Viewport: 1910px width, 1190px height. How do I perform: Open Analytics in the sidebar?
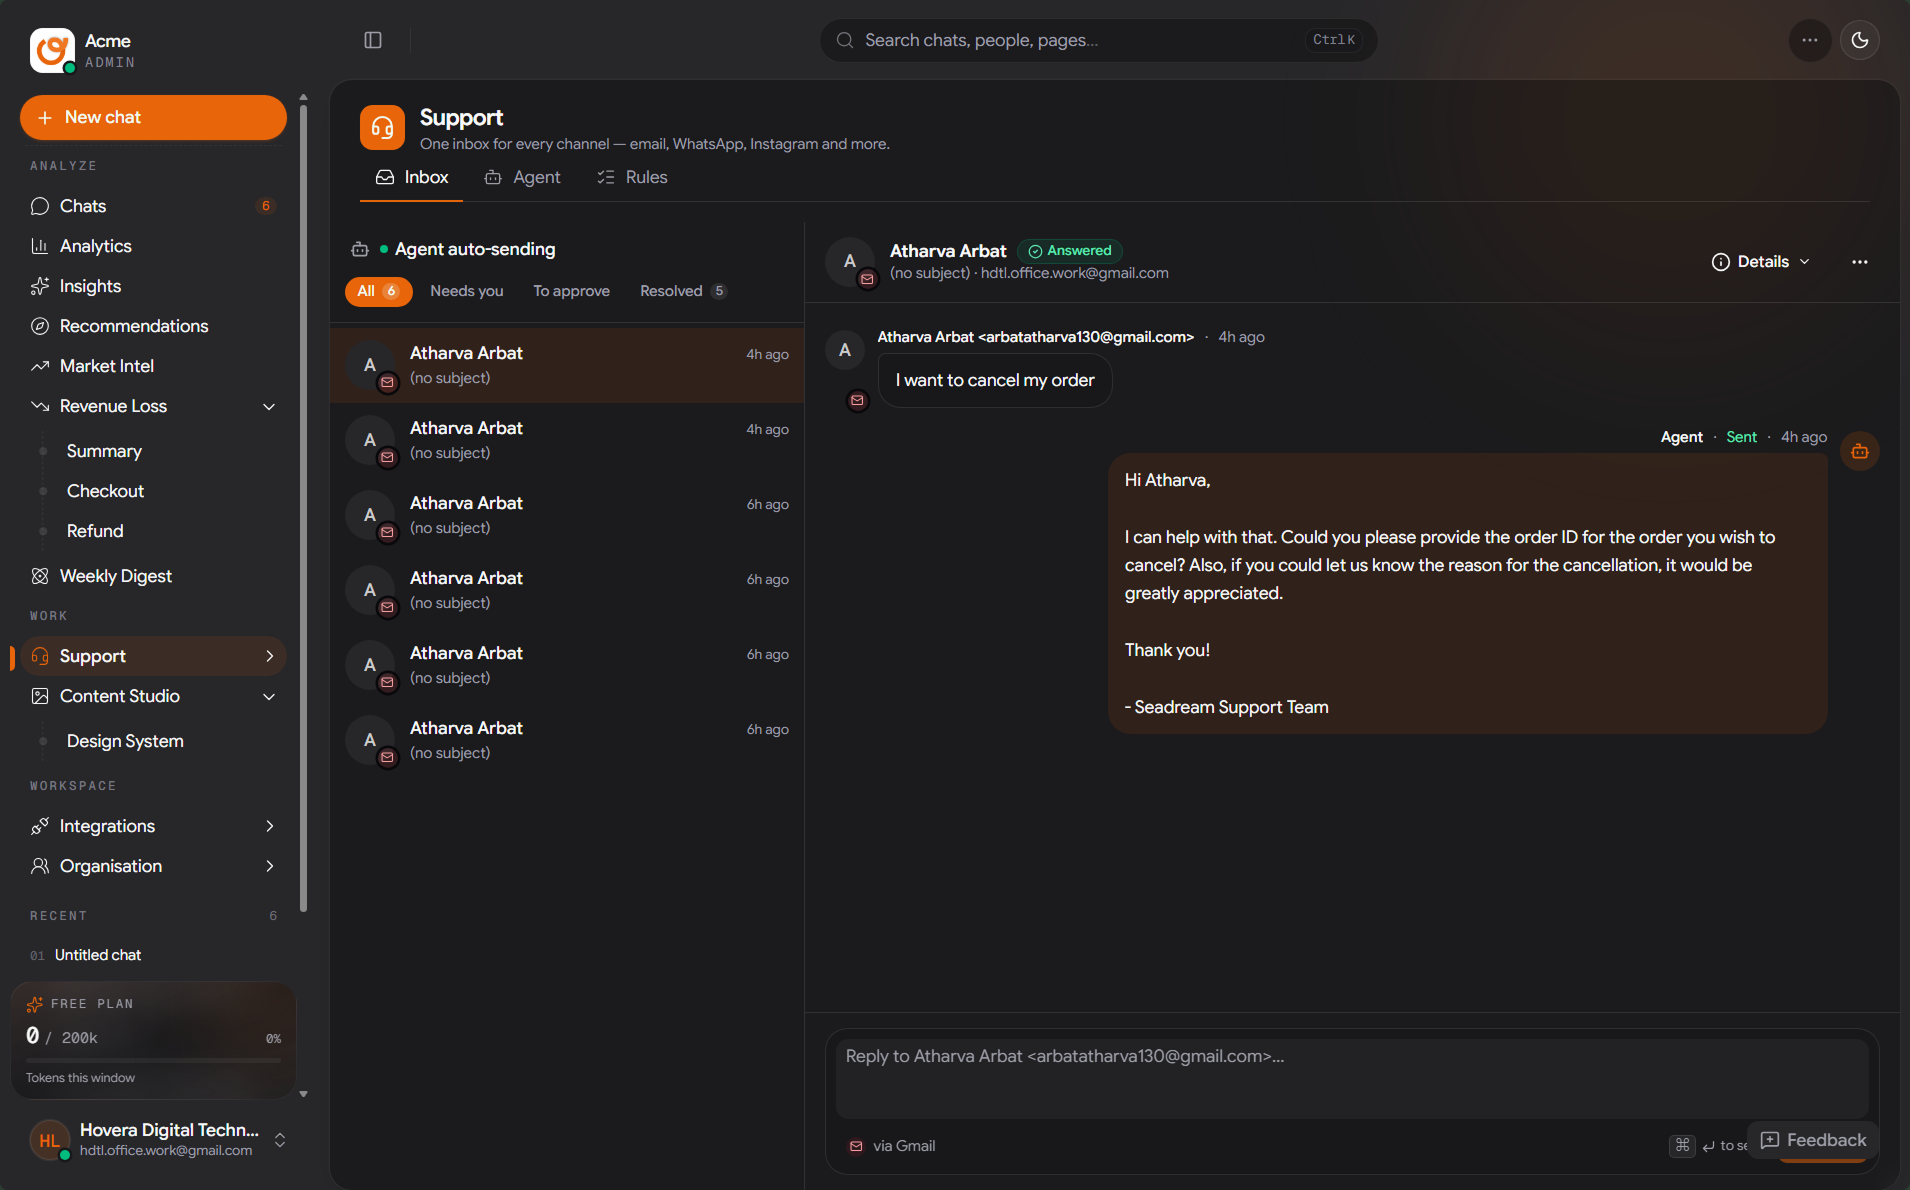point(153,246)
